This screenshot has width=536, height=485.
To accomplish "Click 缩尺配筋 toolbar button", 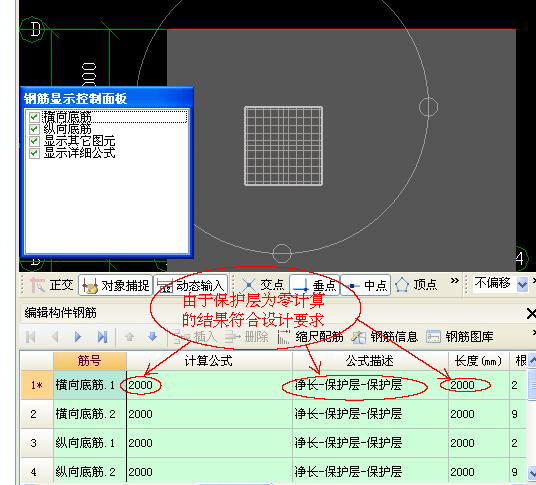I will click(310, 337).
